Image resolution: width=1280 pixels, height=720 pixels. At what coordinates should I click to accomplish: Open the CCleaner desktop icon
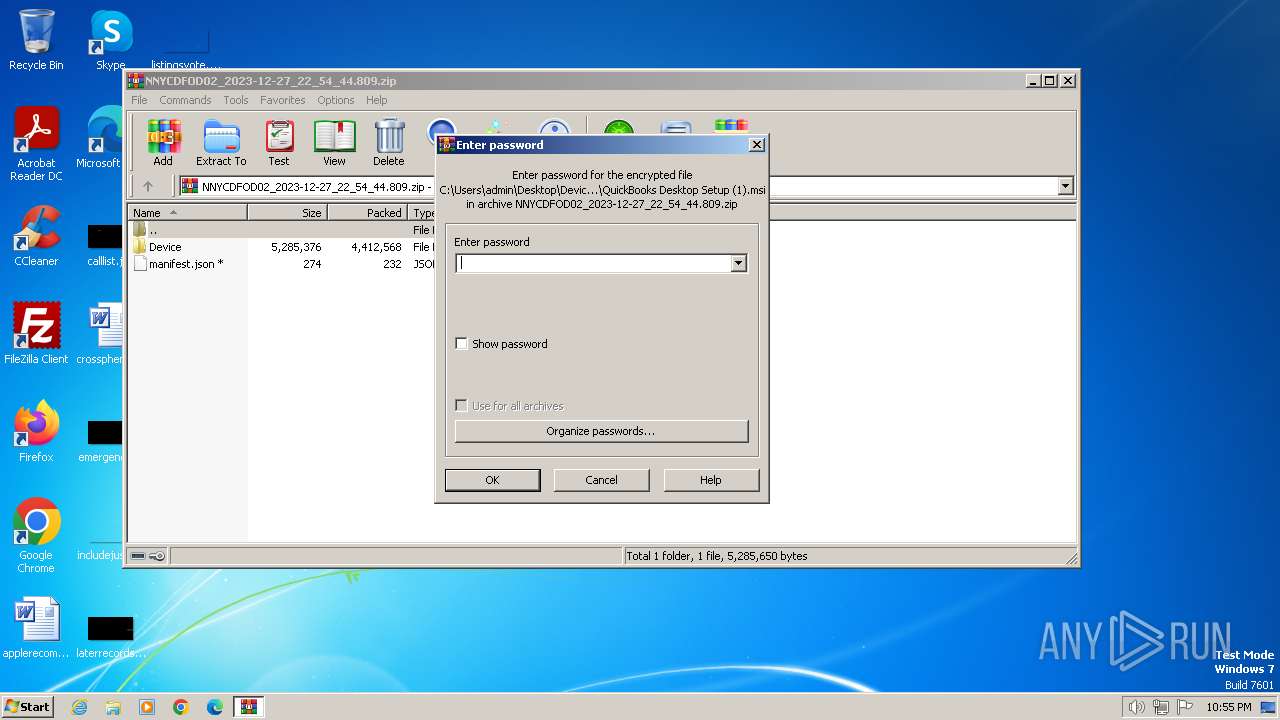pyautogui.click(x=36, y=236)
